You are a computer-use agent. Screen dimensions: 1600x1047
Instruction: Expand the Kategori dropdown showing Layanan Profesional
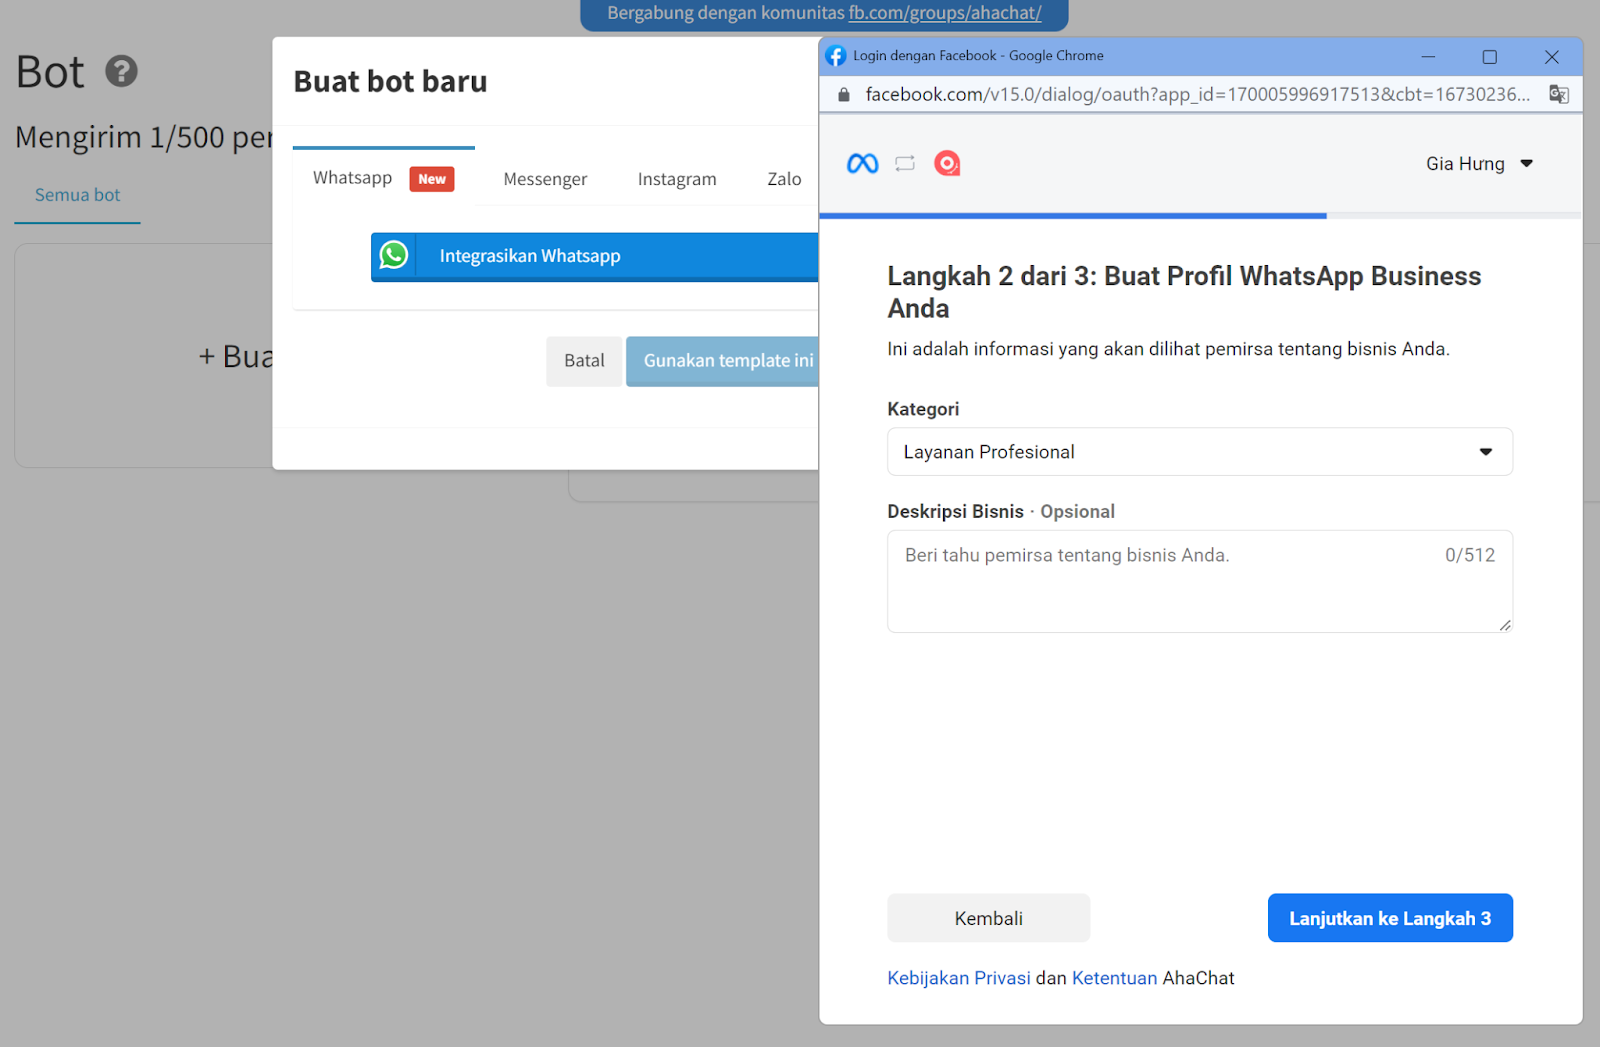pos(1199,452)
